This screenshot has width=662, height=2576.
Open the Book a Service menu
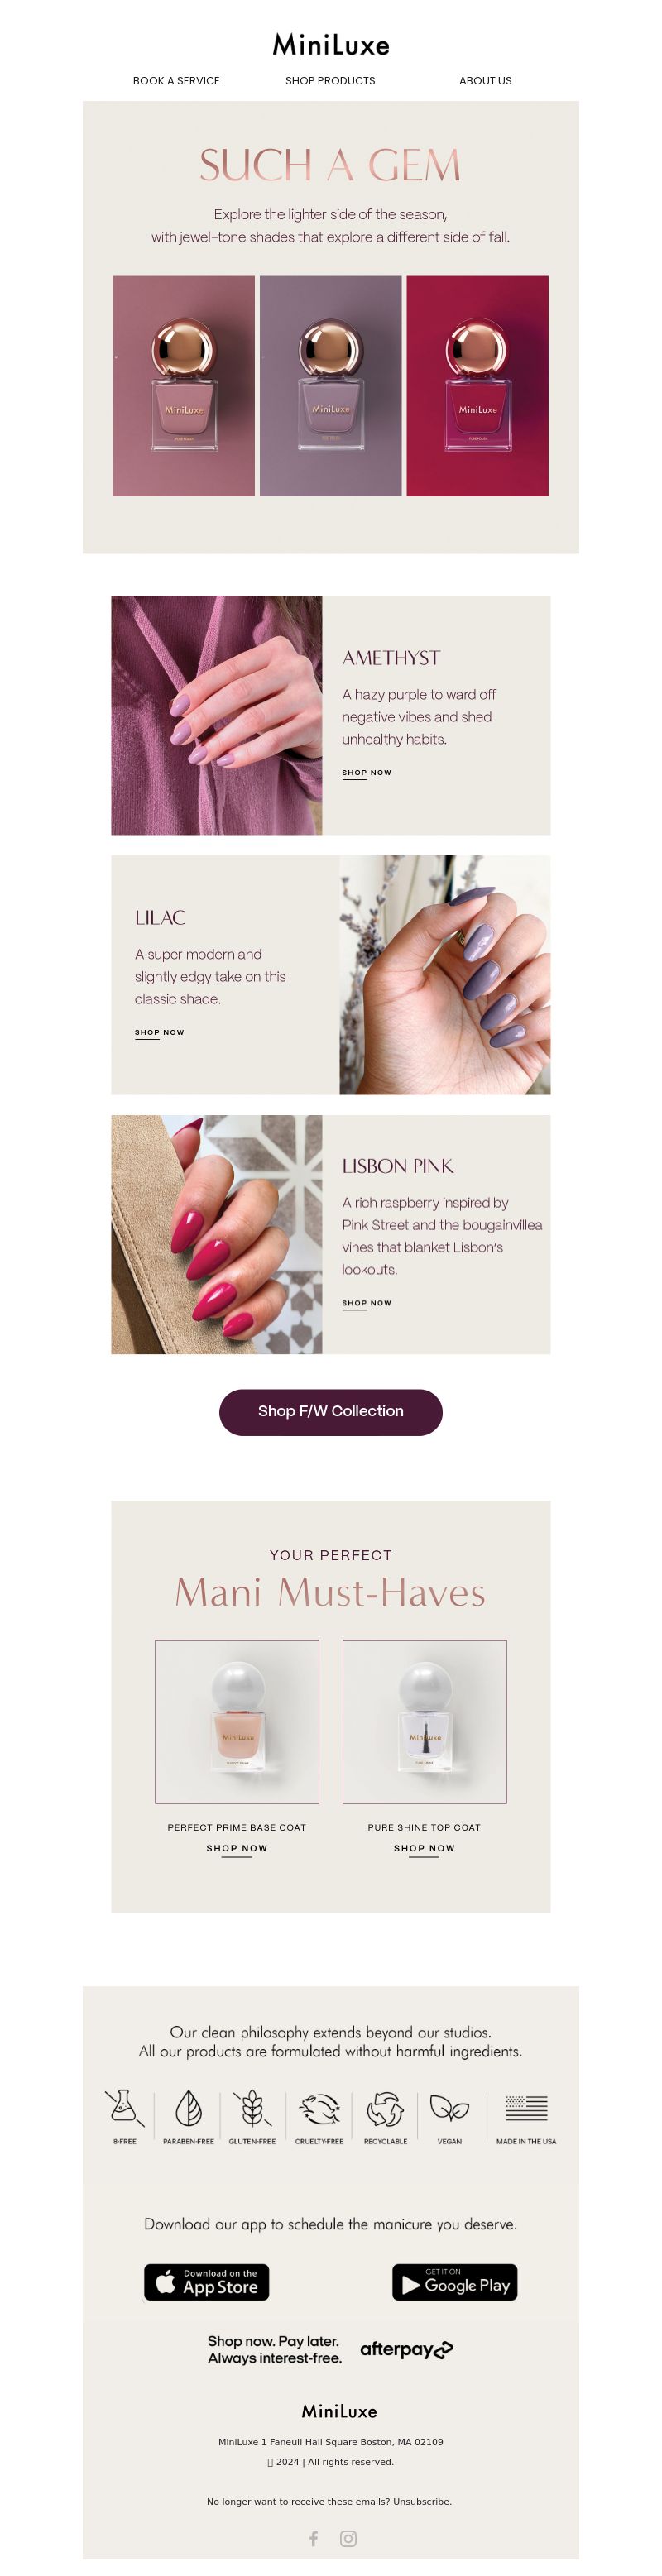point(176,81)
